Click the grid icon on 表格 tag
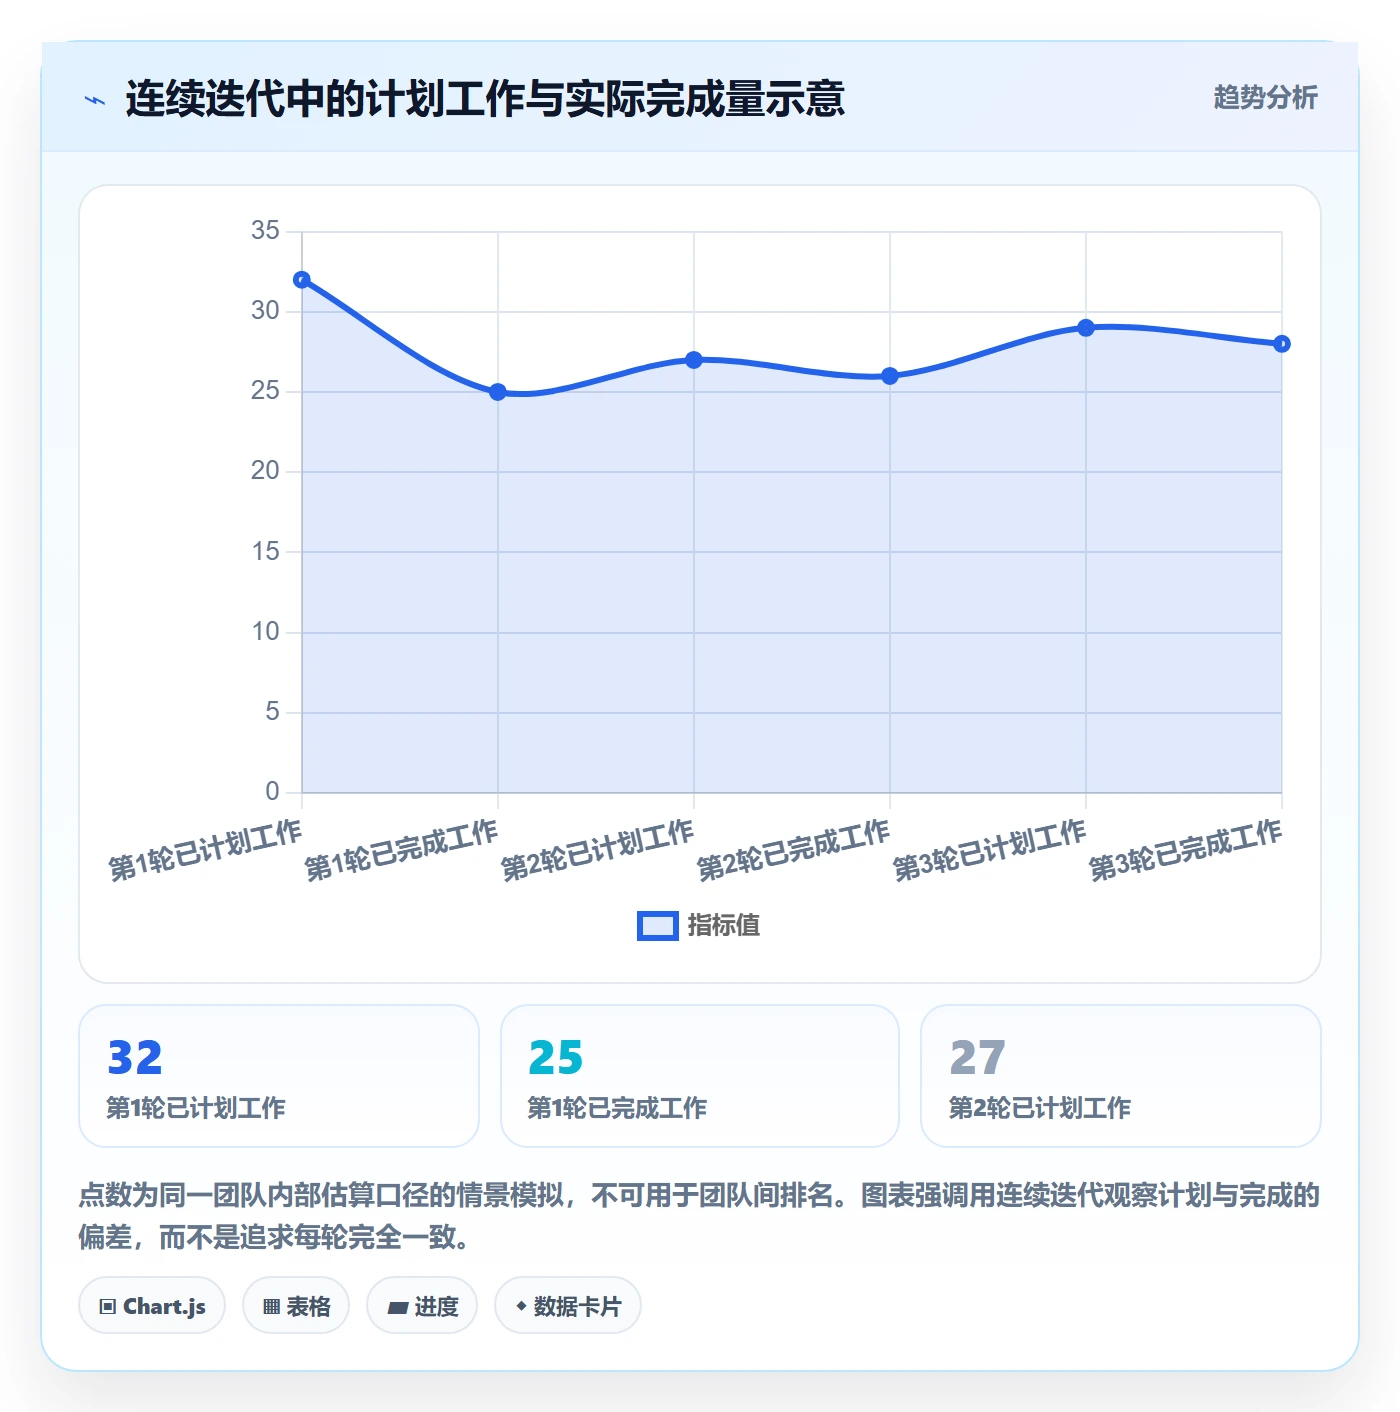1400x1412 pixels. click(271, 1306)
